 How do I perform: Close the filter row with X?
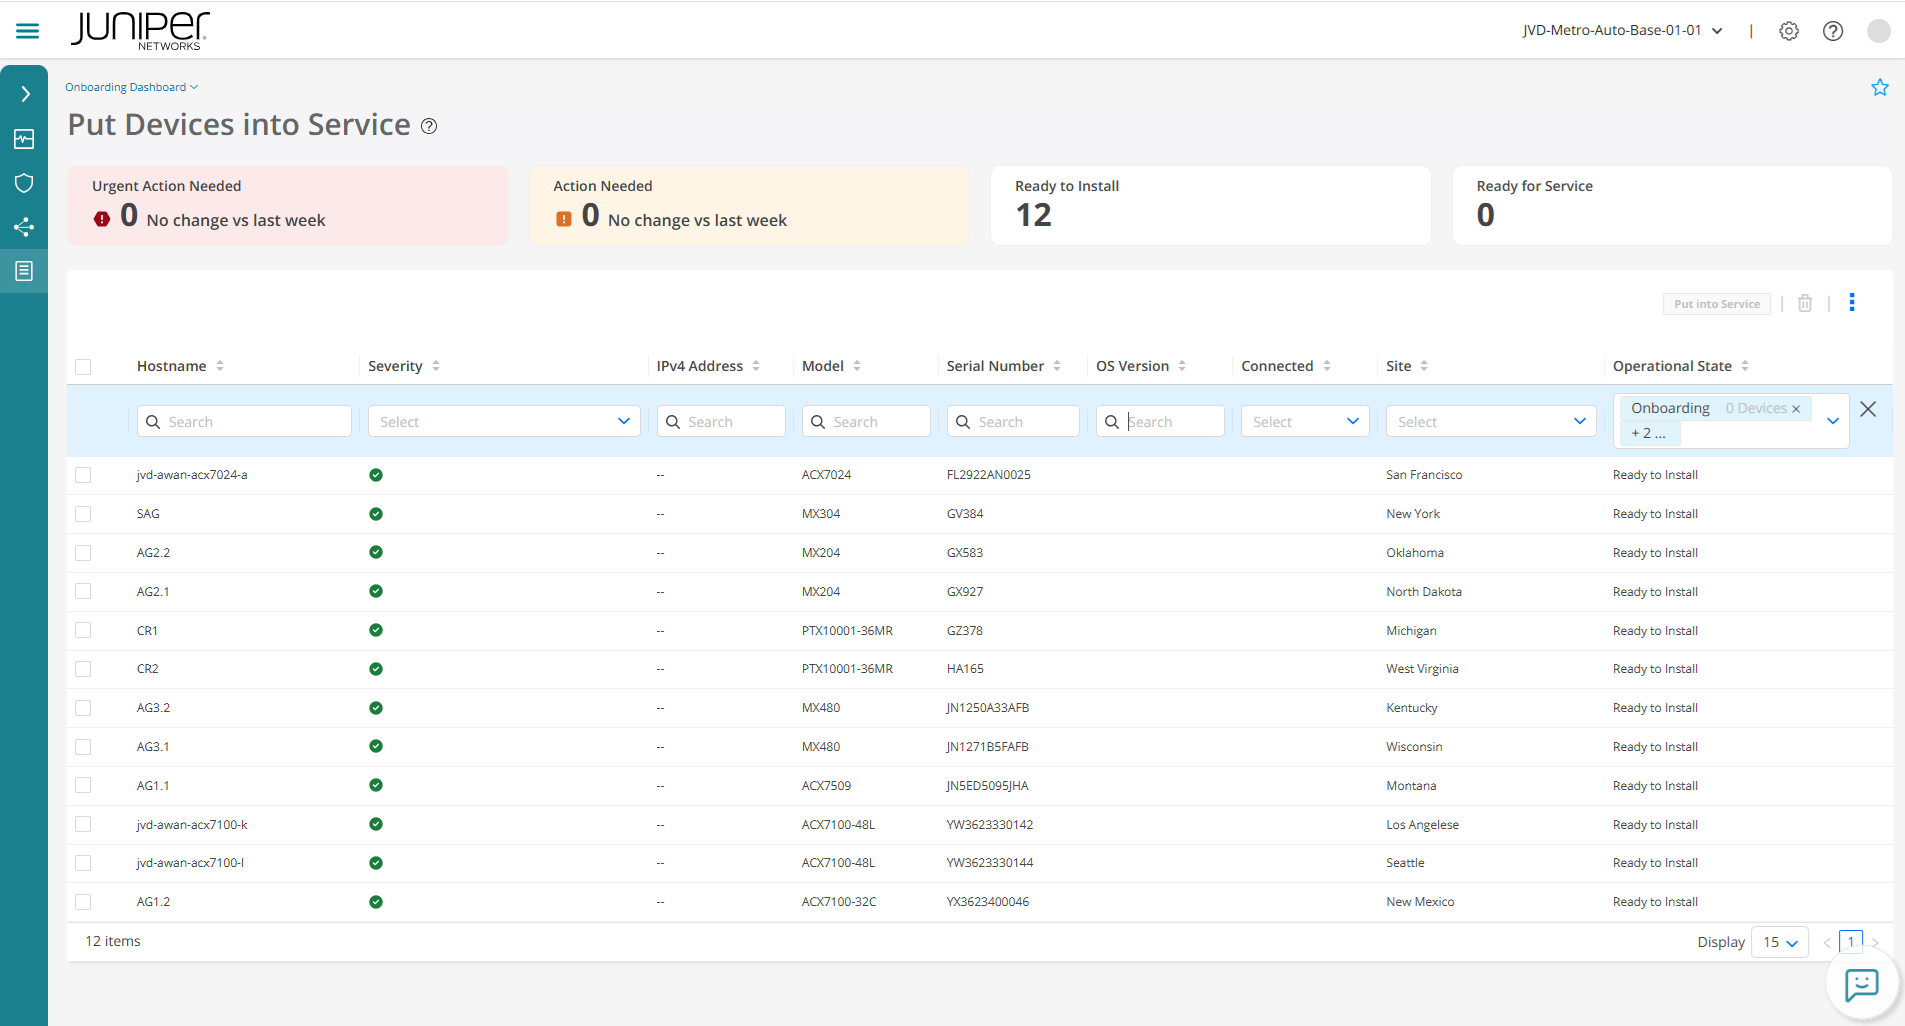coord(1868,409)
